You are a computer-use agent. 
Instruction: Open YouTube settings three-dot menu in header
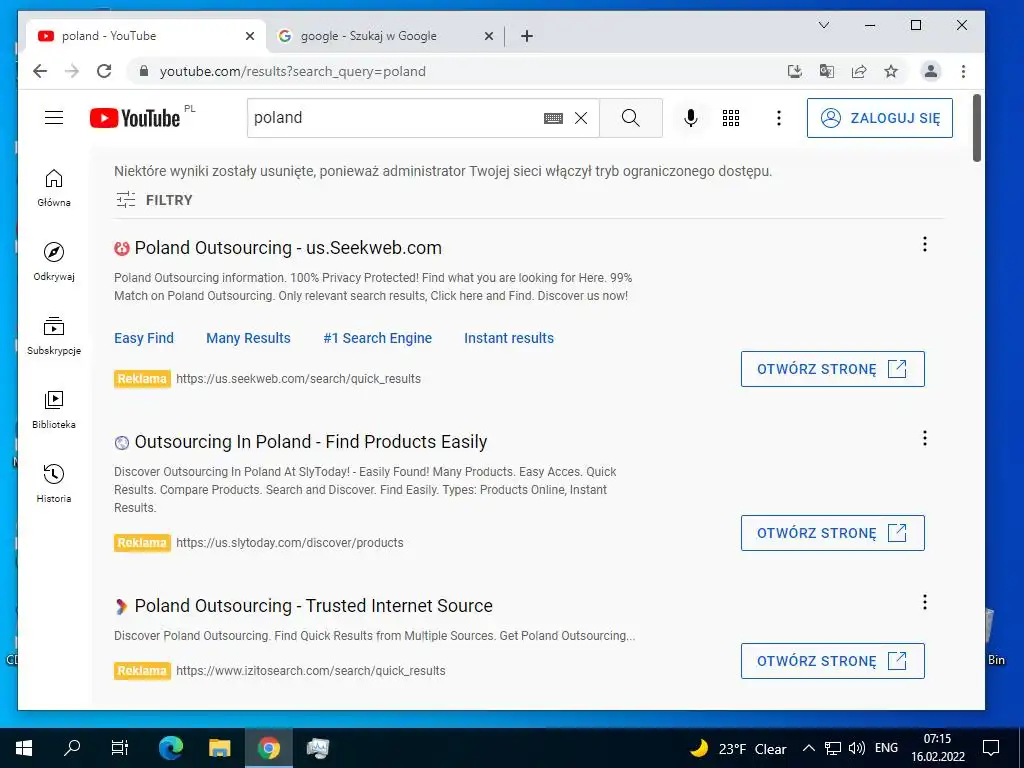(778, 118)
